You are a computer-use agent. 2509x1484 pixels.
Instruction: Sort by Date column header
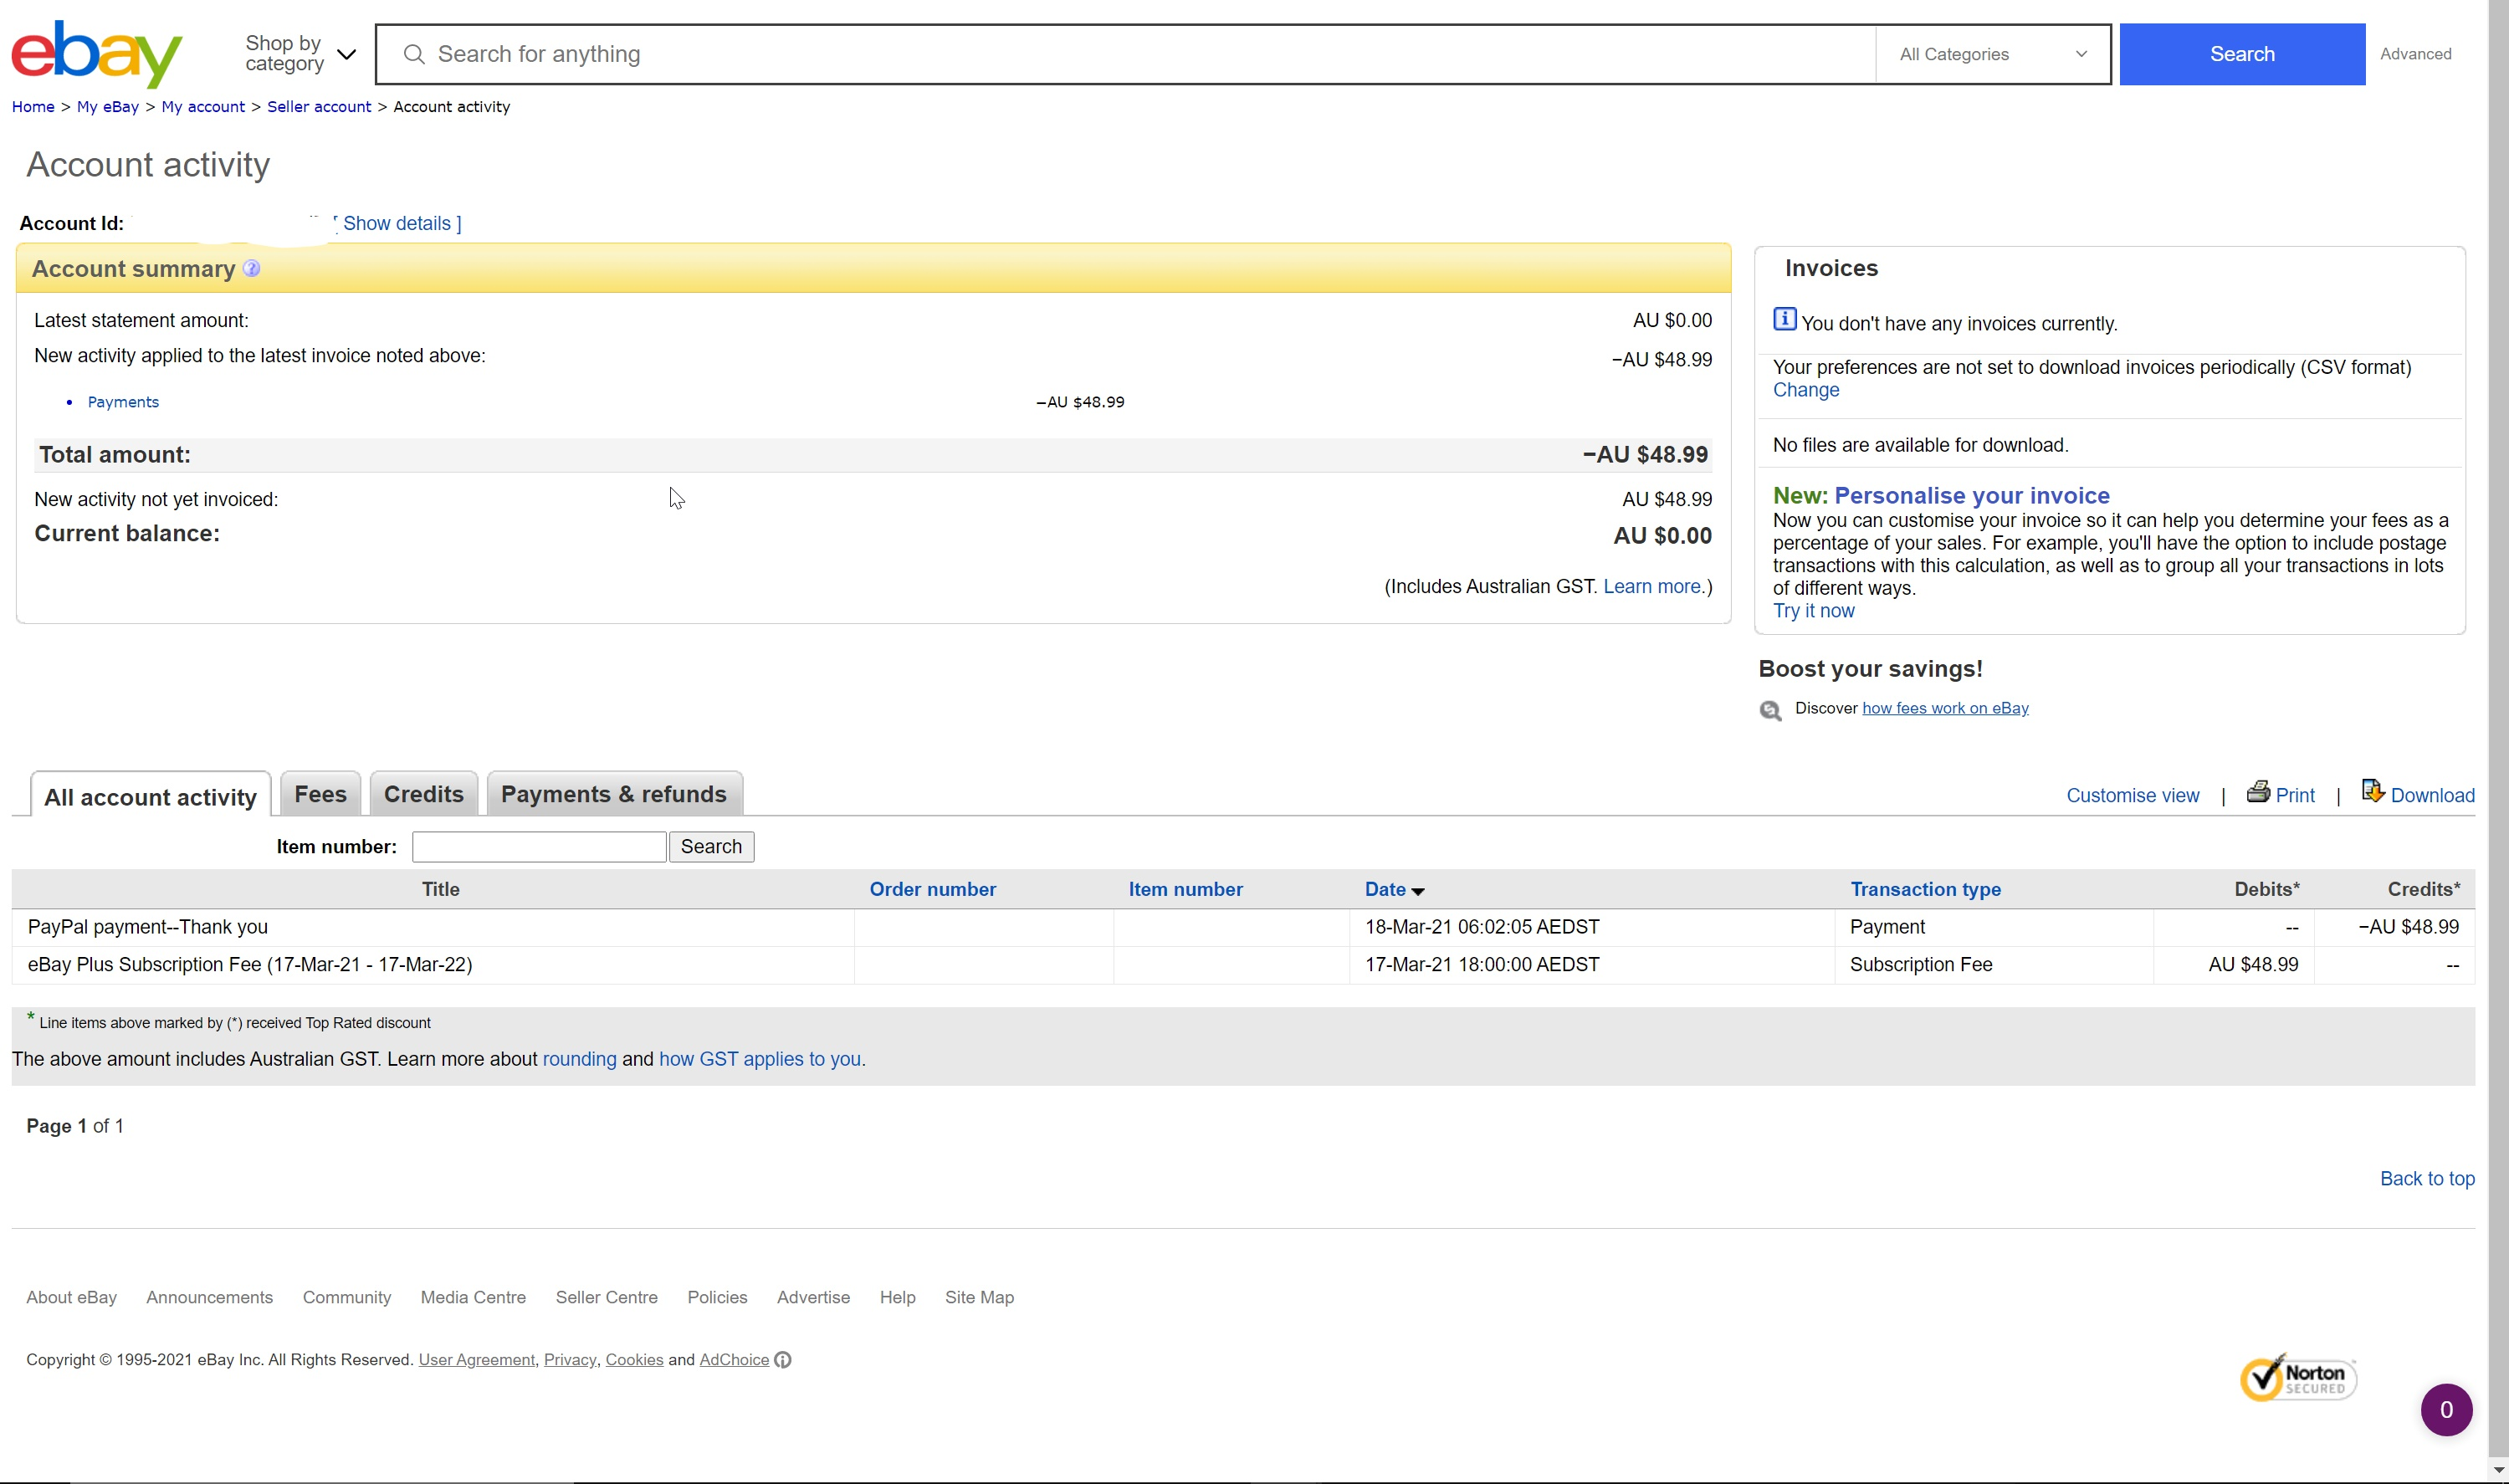1385,890
